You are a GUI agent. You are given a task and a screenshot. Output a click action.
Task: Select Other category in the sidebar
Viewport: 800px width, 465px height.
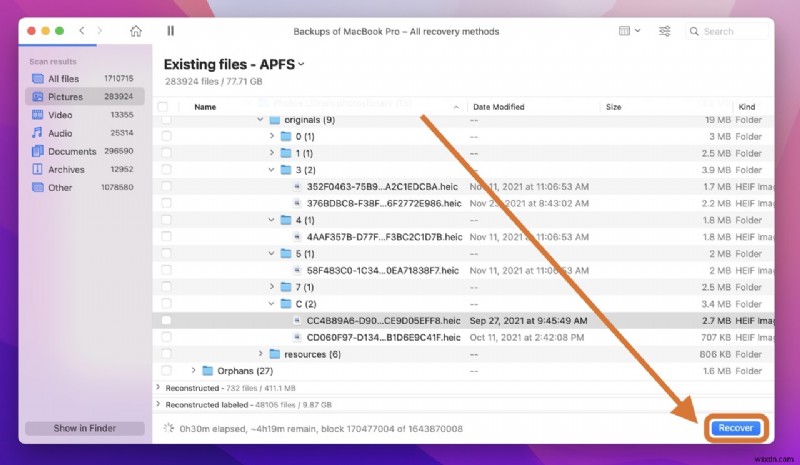[x=84, y=187]
